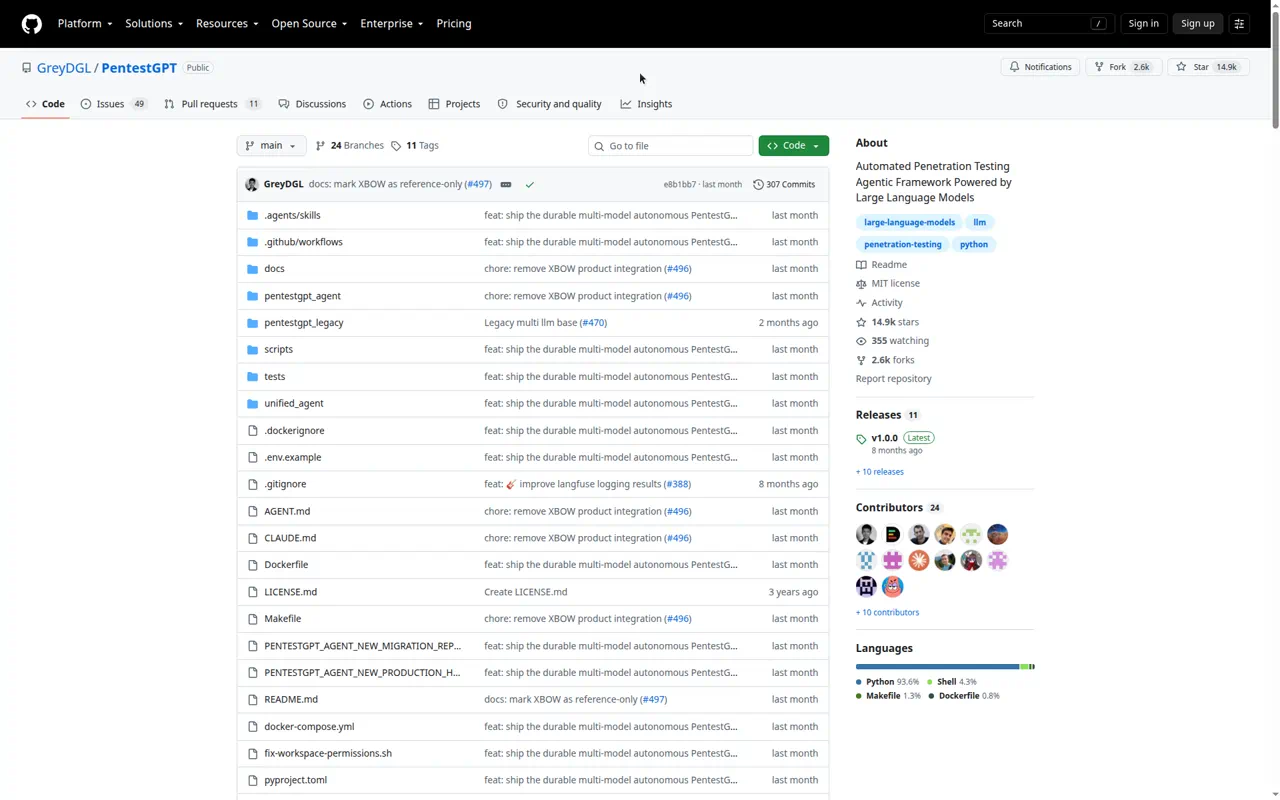Click the commit status check mark
Image resolution: width=1280 pixels, height=800 pixels.
coord(530,184)
